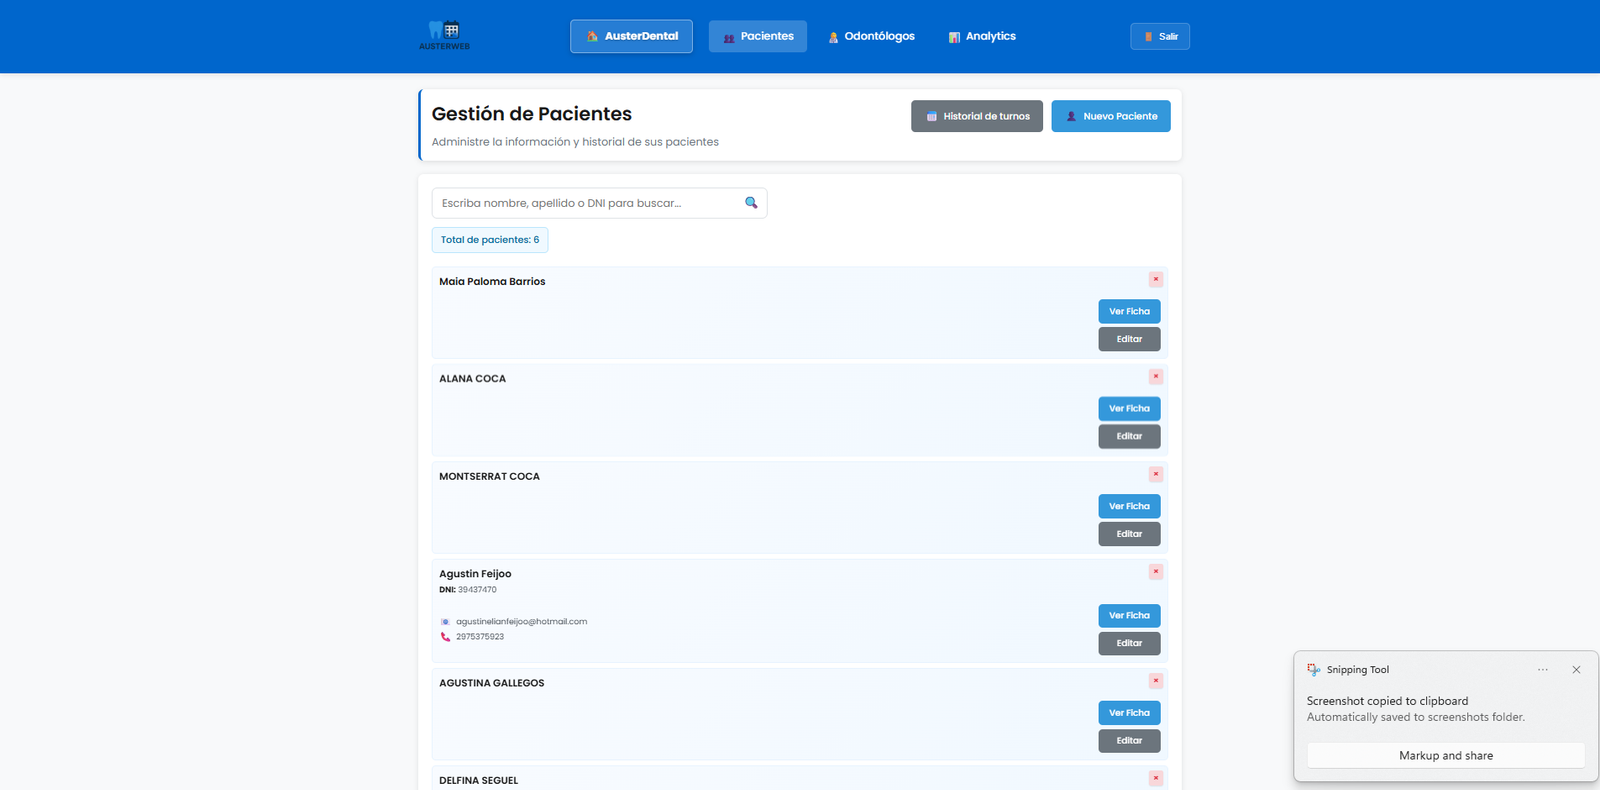Click Markup and share in Snipping Tool
The width and height of the screenshot is (1600, 790).
[x=1446, y=756]
